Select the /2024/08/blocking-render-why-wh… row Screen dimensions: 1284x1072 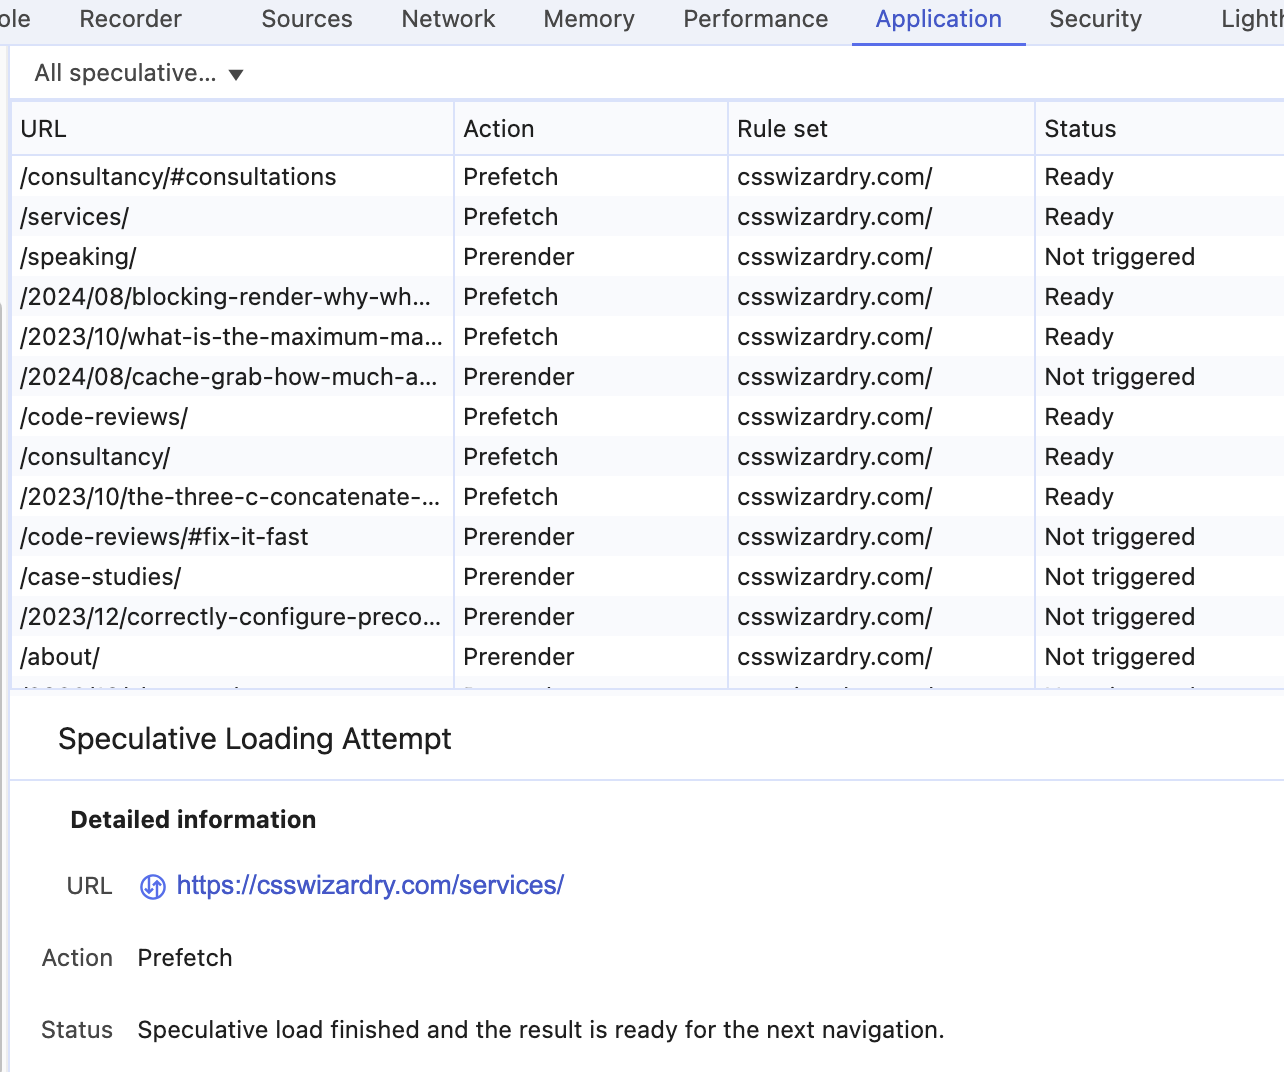tap(648, 296)
